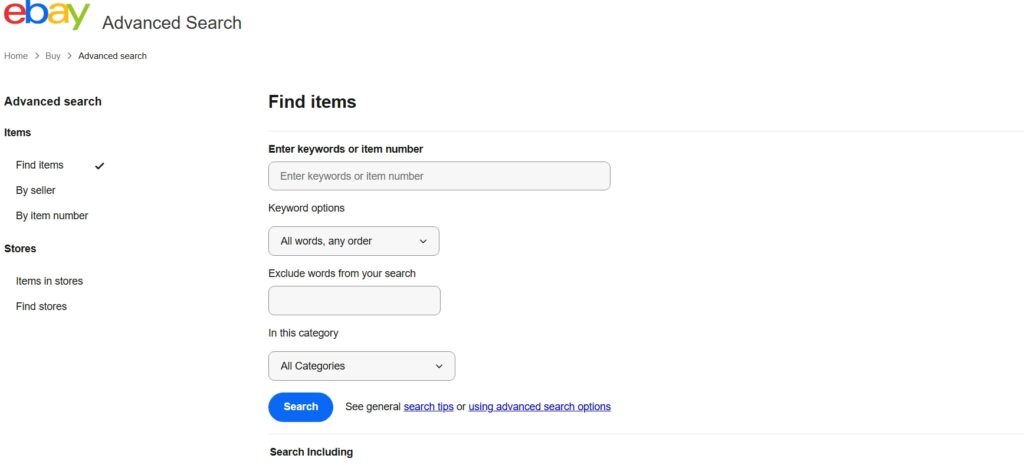
Task: Select Find stores under Stores
Action: click(x=41, y=306)
